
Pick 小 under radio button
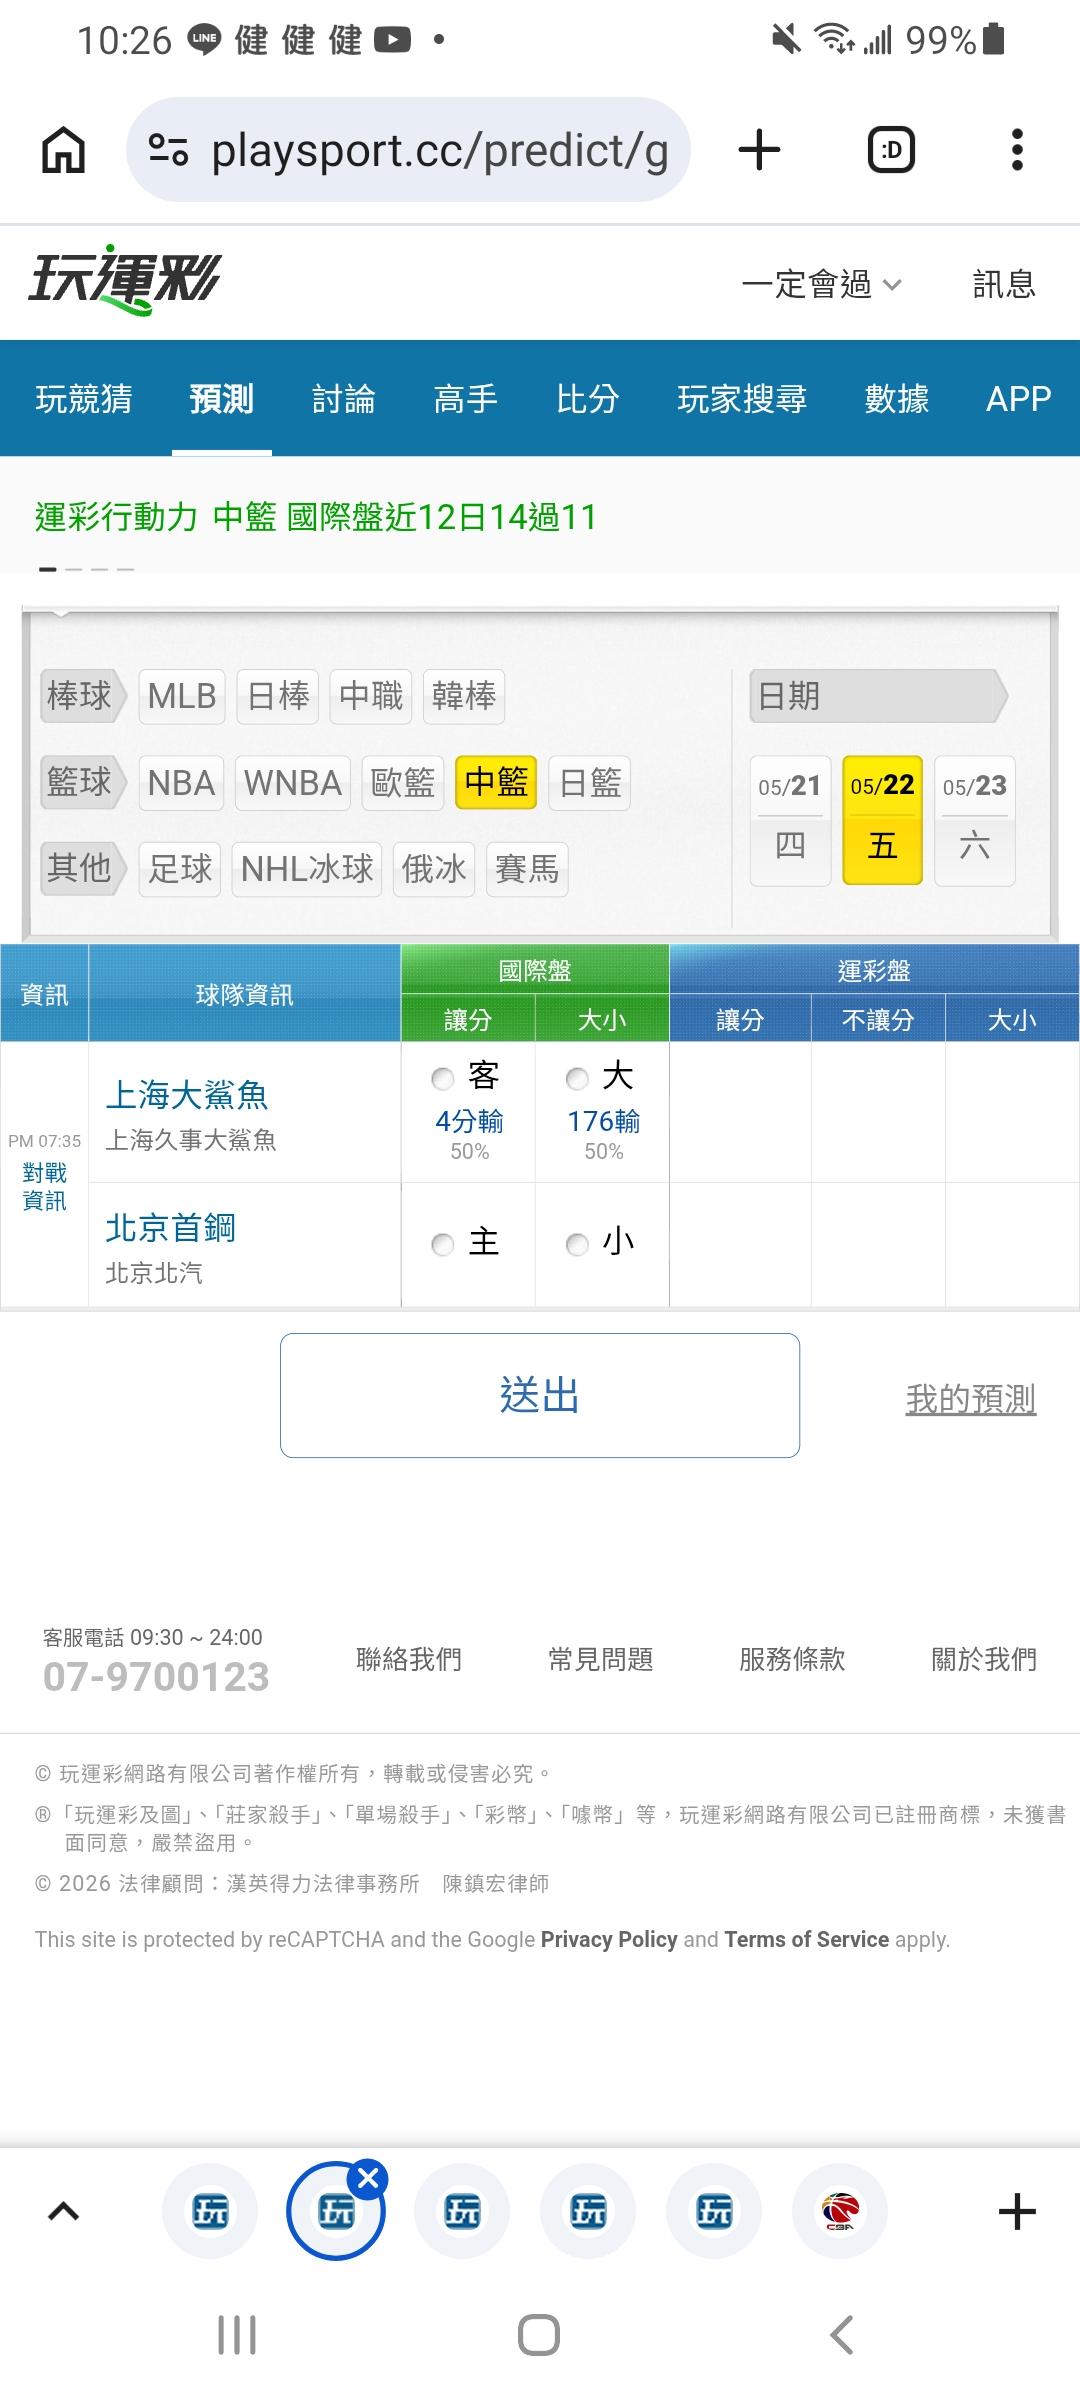tap(577, 1244)
